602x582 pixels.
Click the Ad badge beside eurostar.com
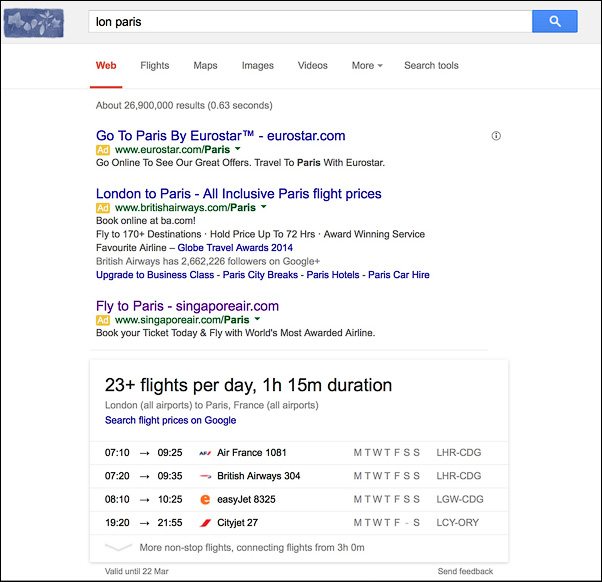tap(103, 150)
